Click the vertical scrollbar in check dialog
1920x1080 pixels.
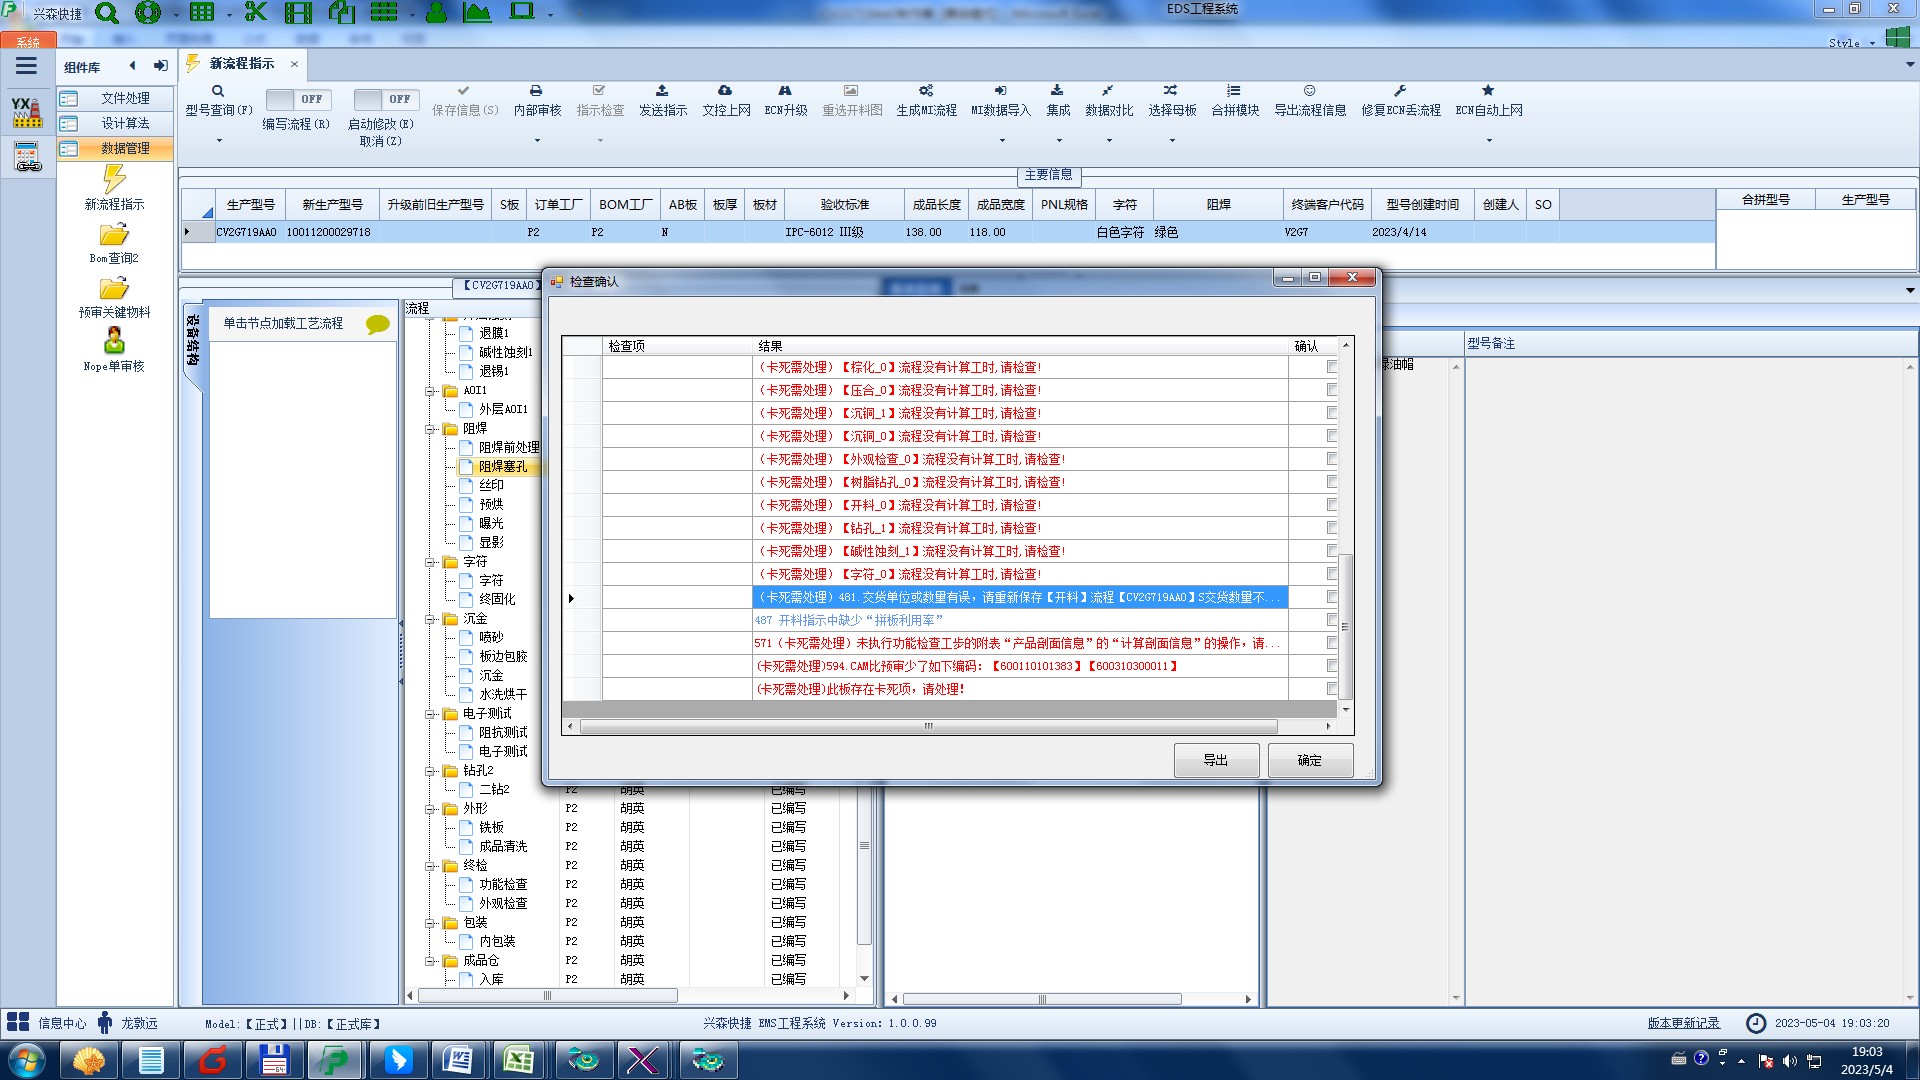coord(1345,627)
